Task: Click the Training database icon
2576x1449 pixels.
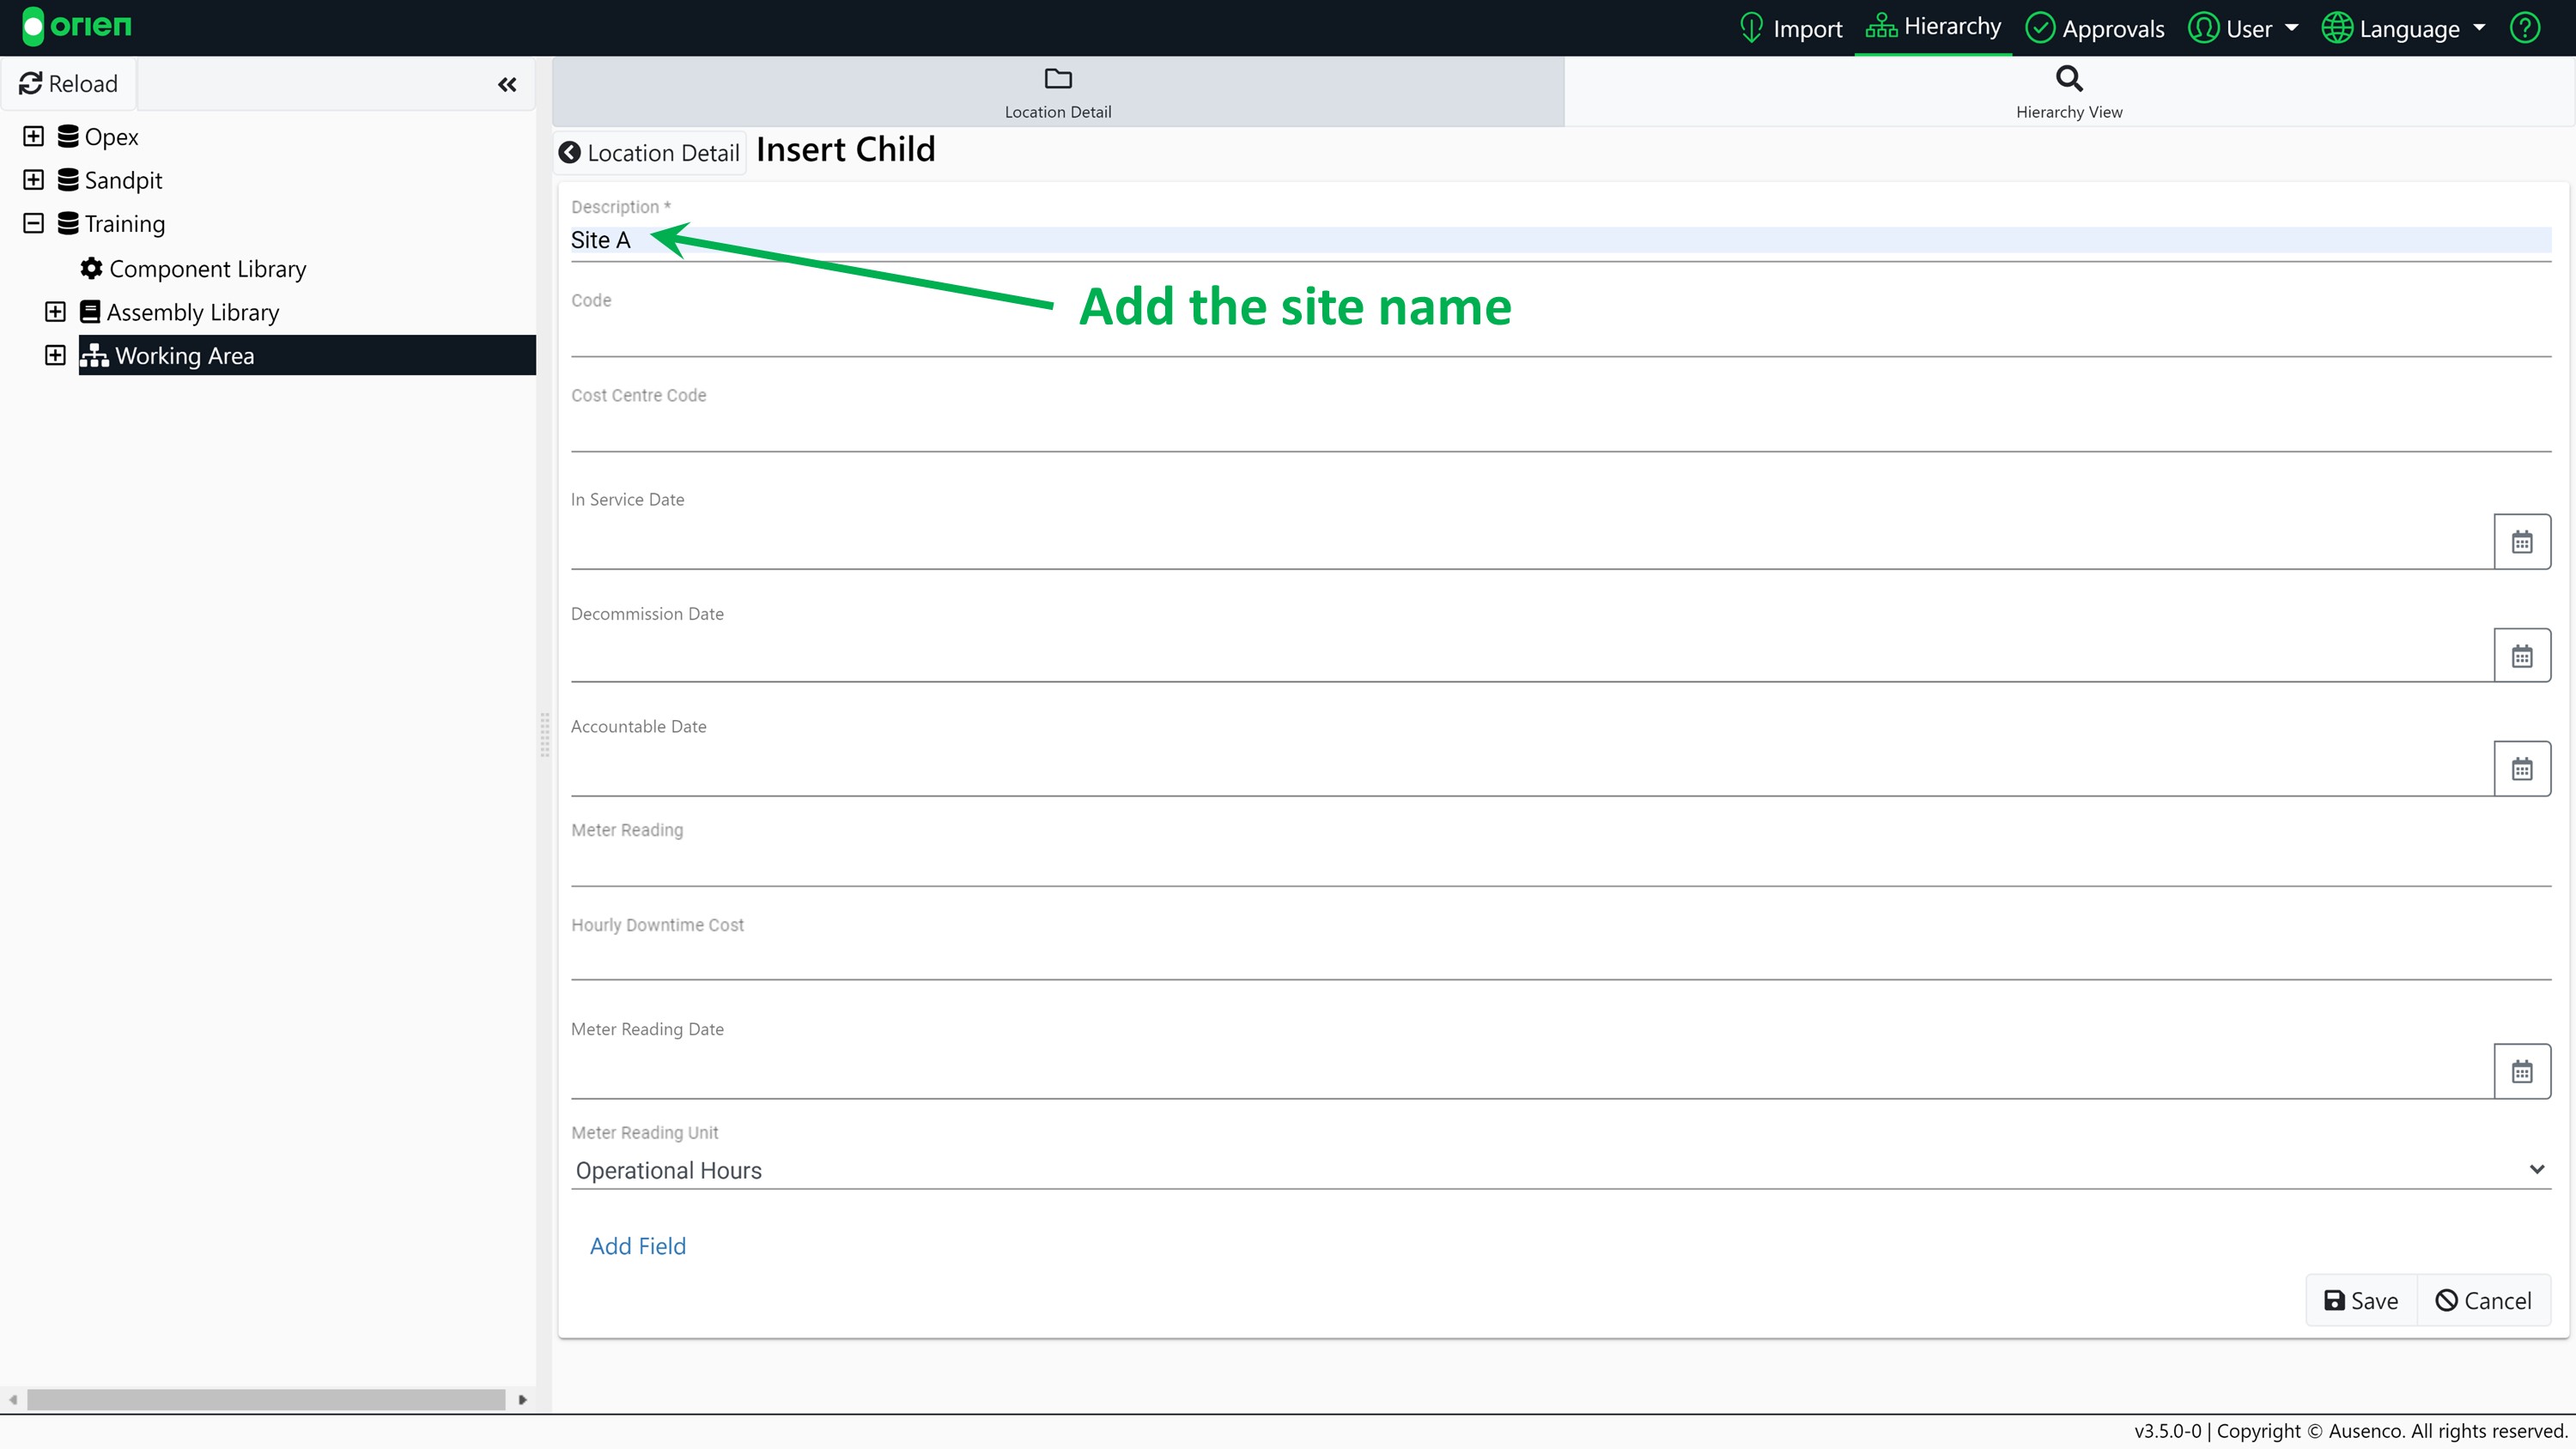Action: (x=68, y=223)
